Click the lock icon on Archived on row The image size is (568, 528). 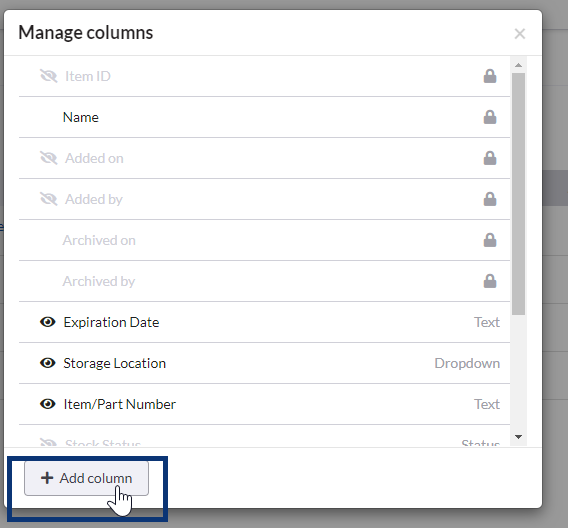pos(490,240)
